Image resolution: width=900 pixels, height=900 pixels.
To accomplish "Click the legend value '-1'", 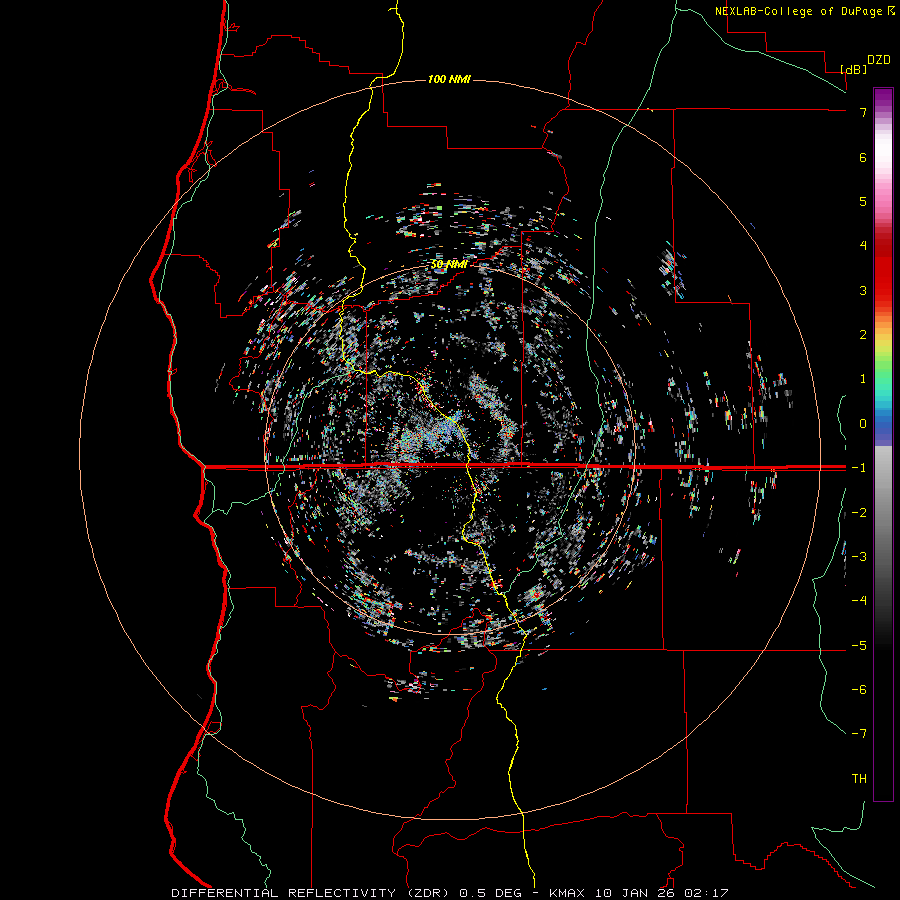I will pyautogui.click(x=859, y=468).
